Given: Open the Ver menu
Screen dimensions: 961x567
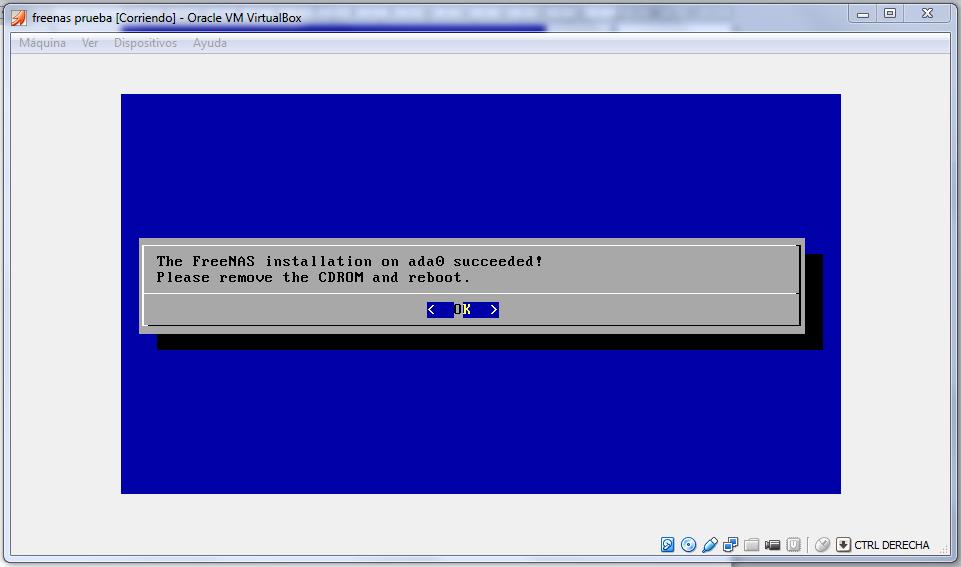Looking at the screenshot, I should click(x=90, y=43).
